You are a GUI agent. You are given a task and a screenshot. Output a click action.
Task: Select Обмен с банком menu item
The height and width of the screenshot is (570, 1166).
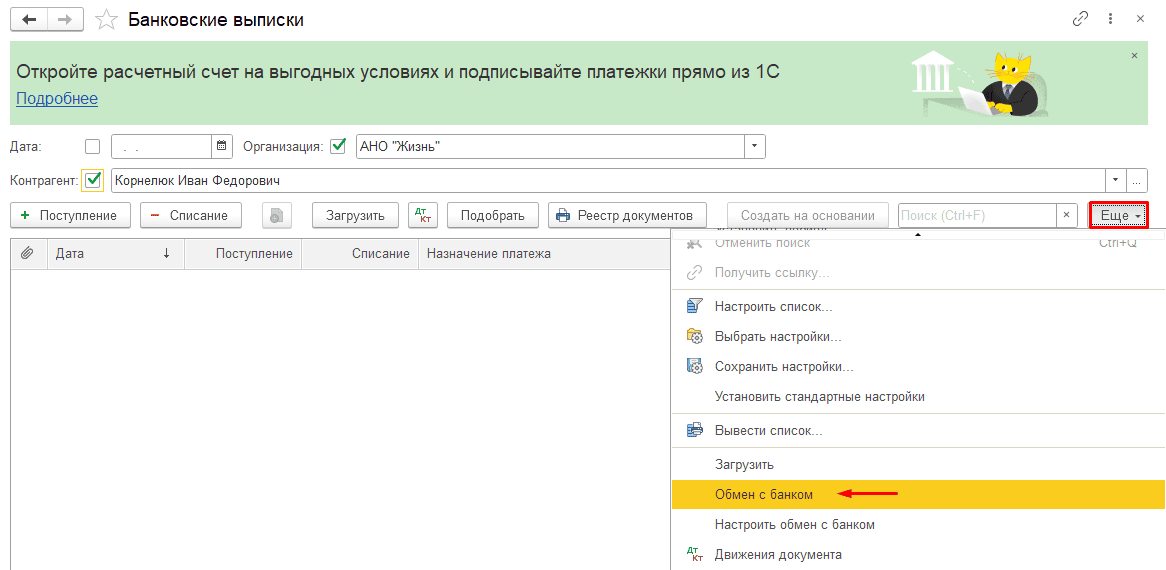pos(764,495)
